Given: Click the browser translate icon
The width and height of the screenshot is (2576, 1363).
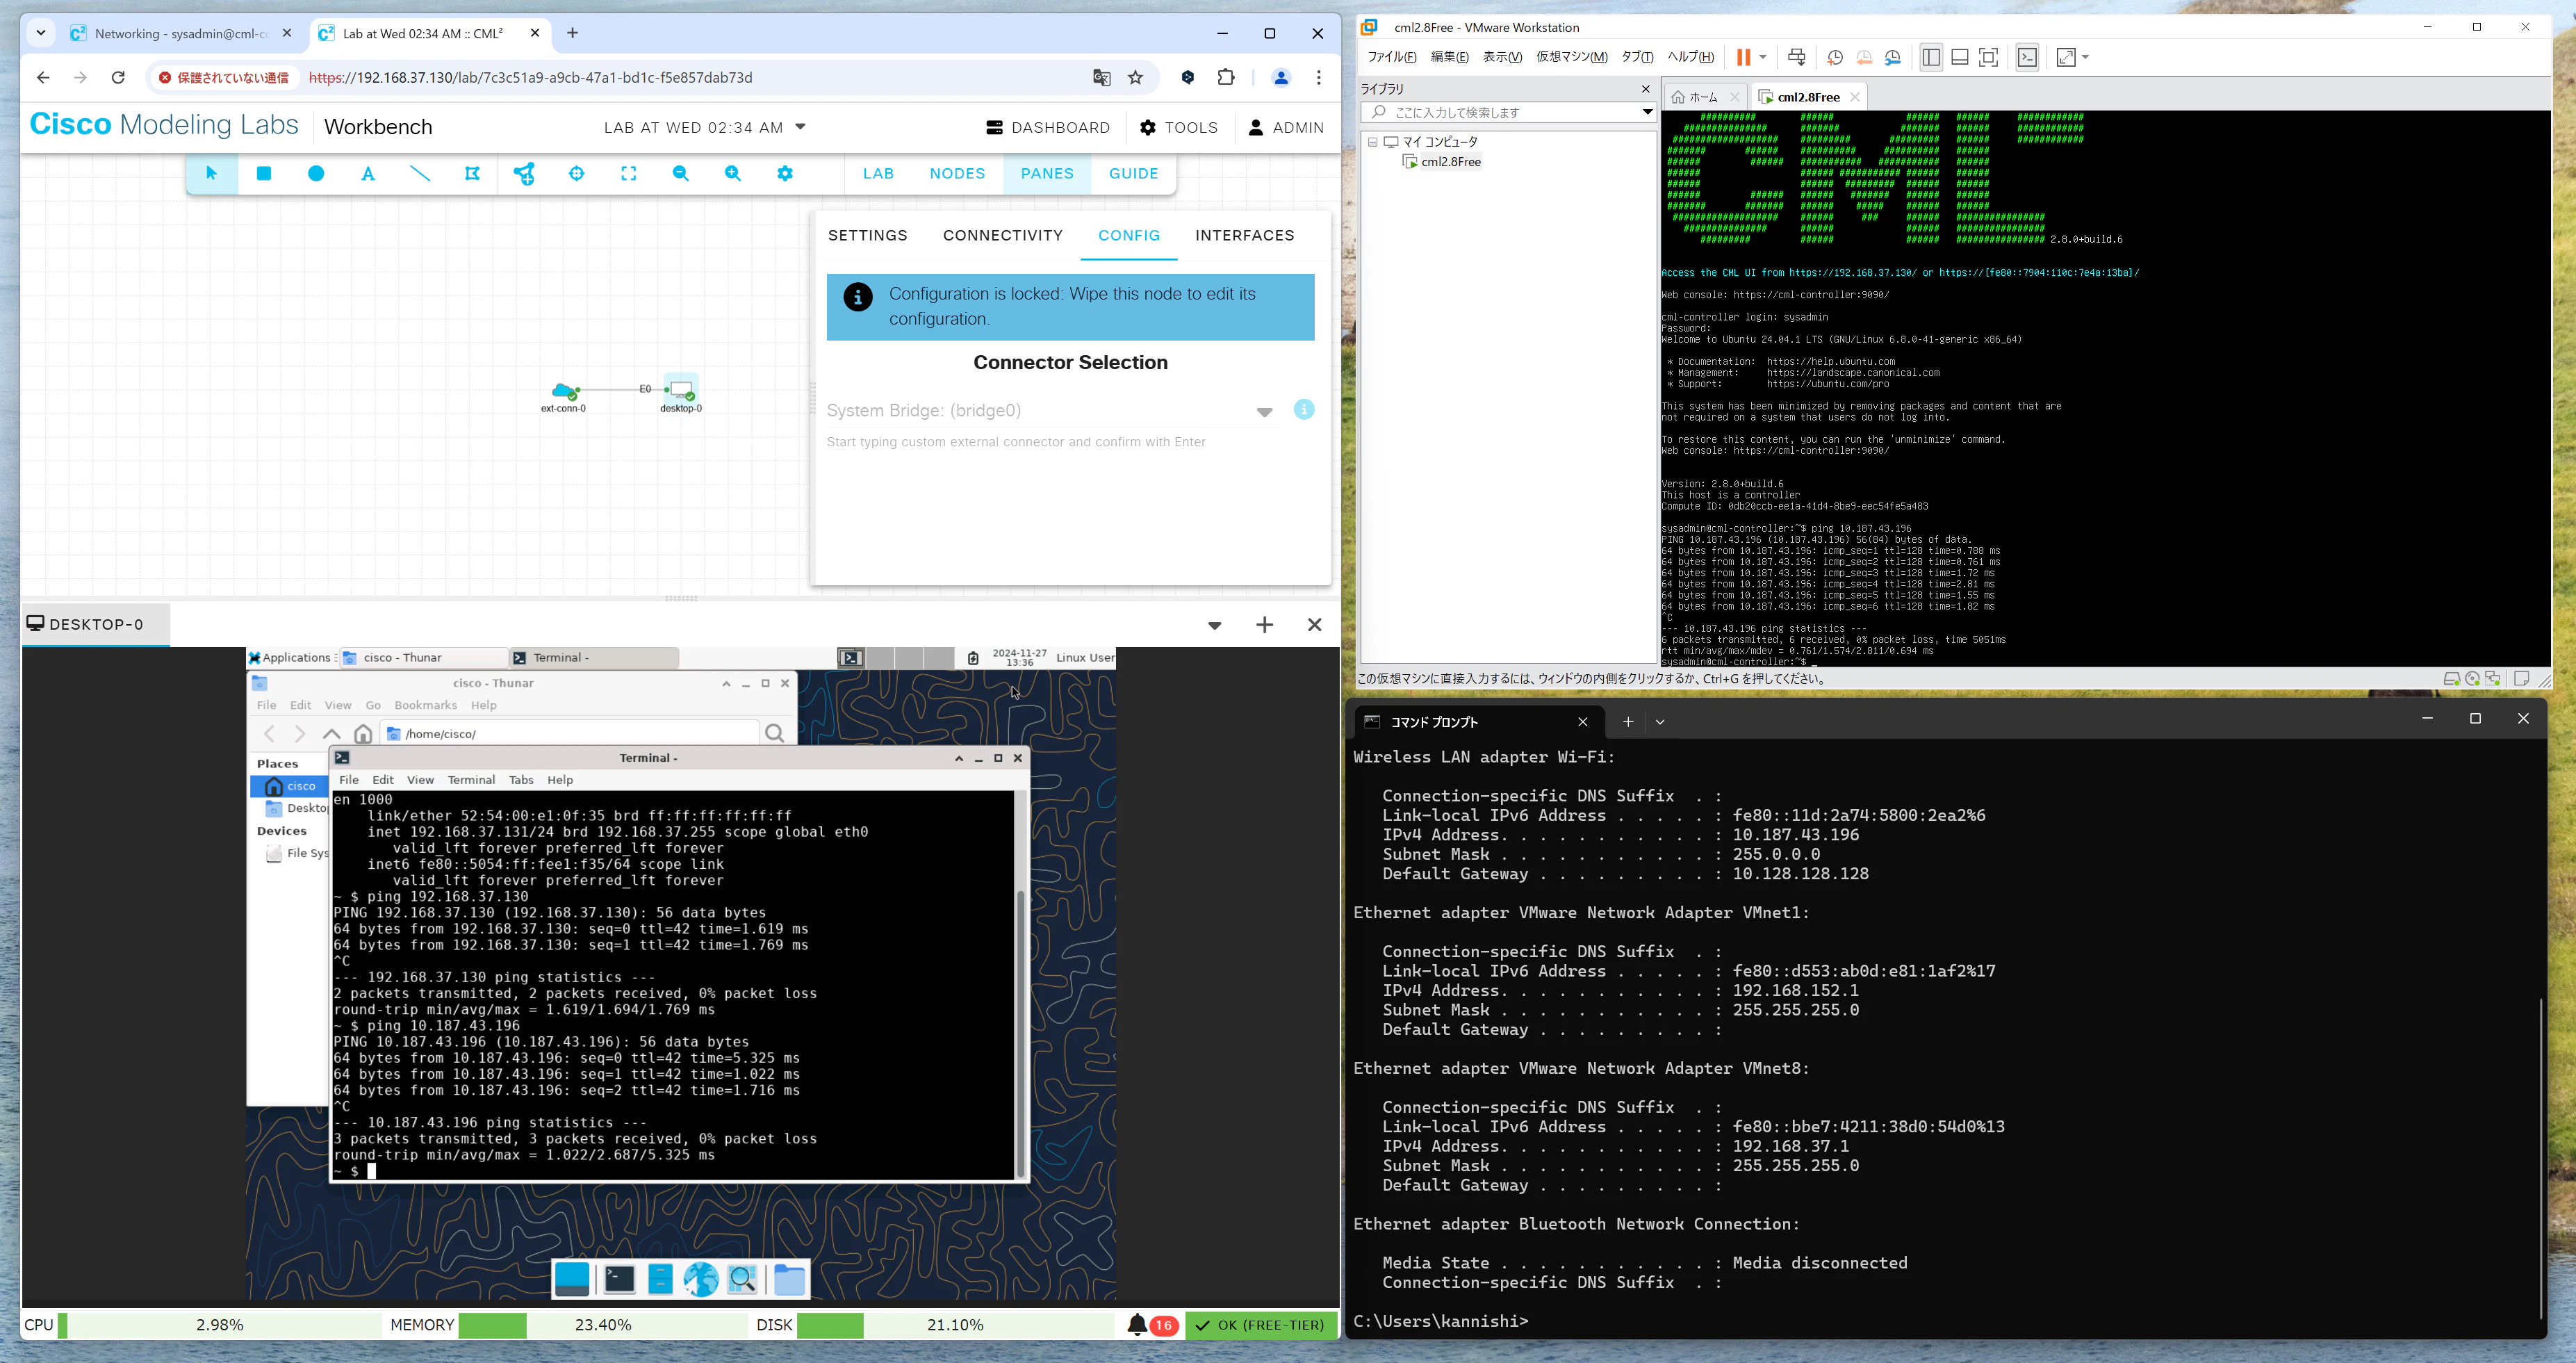Looking at the screenshot, I should pyautogui.click(x=1102, y=78).
